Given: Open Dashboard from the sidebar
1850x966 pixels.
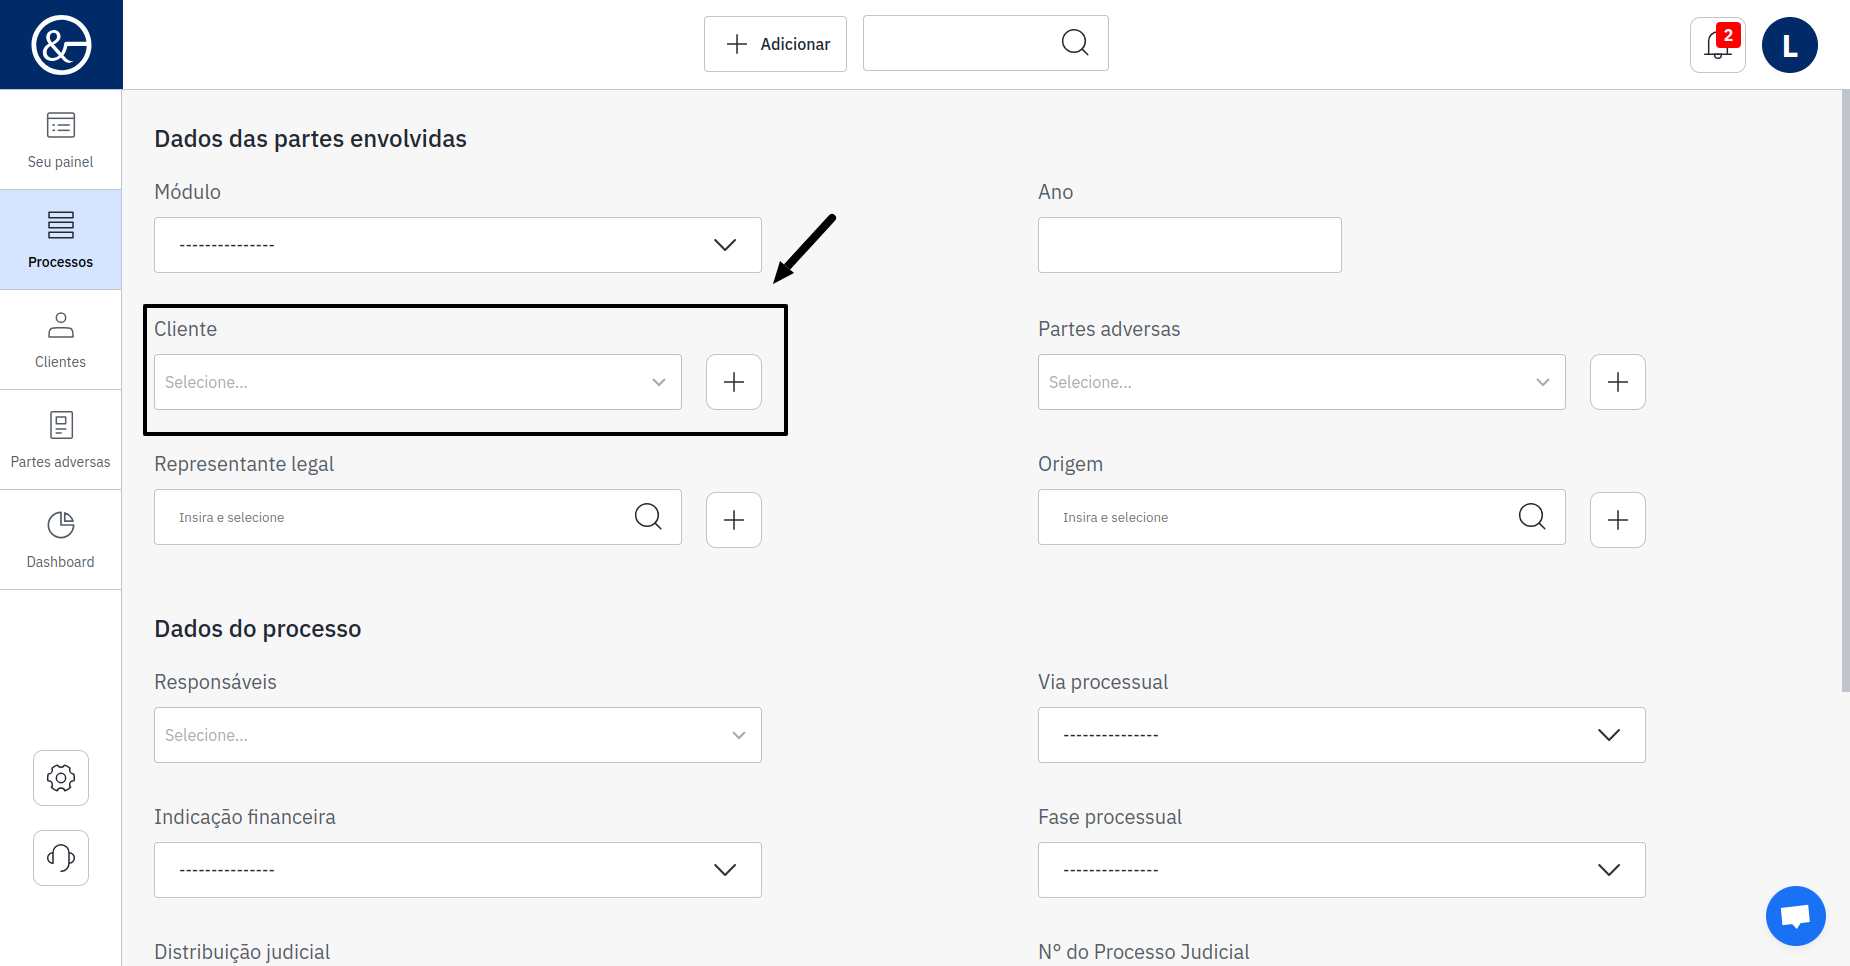Looking at the screenshot, I should coord(61,540).
